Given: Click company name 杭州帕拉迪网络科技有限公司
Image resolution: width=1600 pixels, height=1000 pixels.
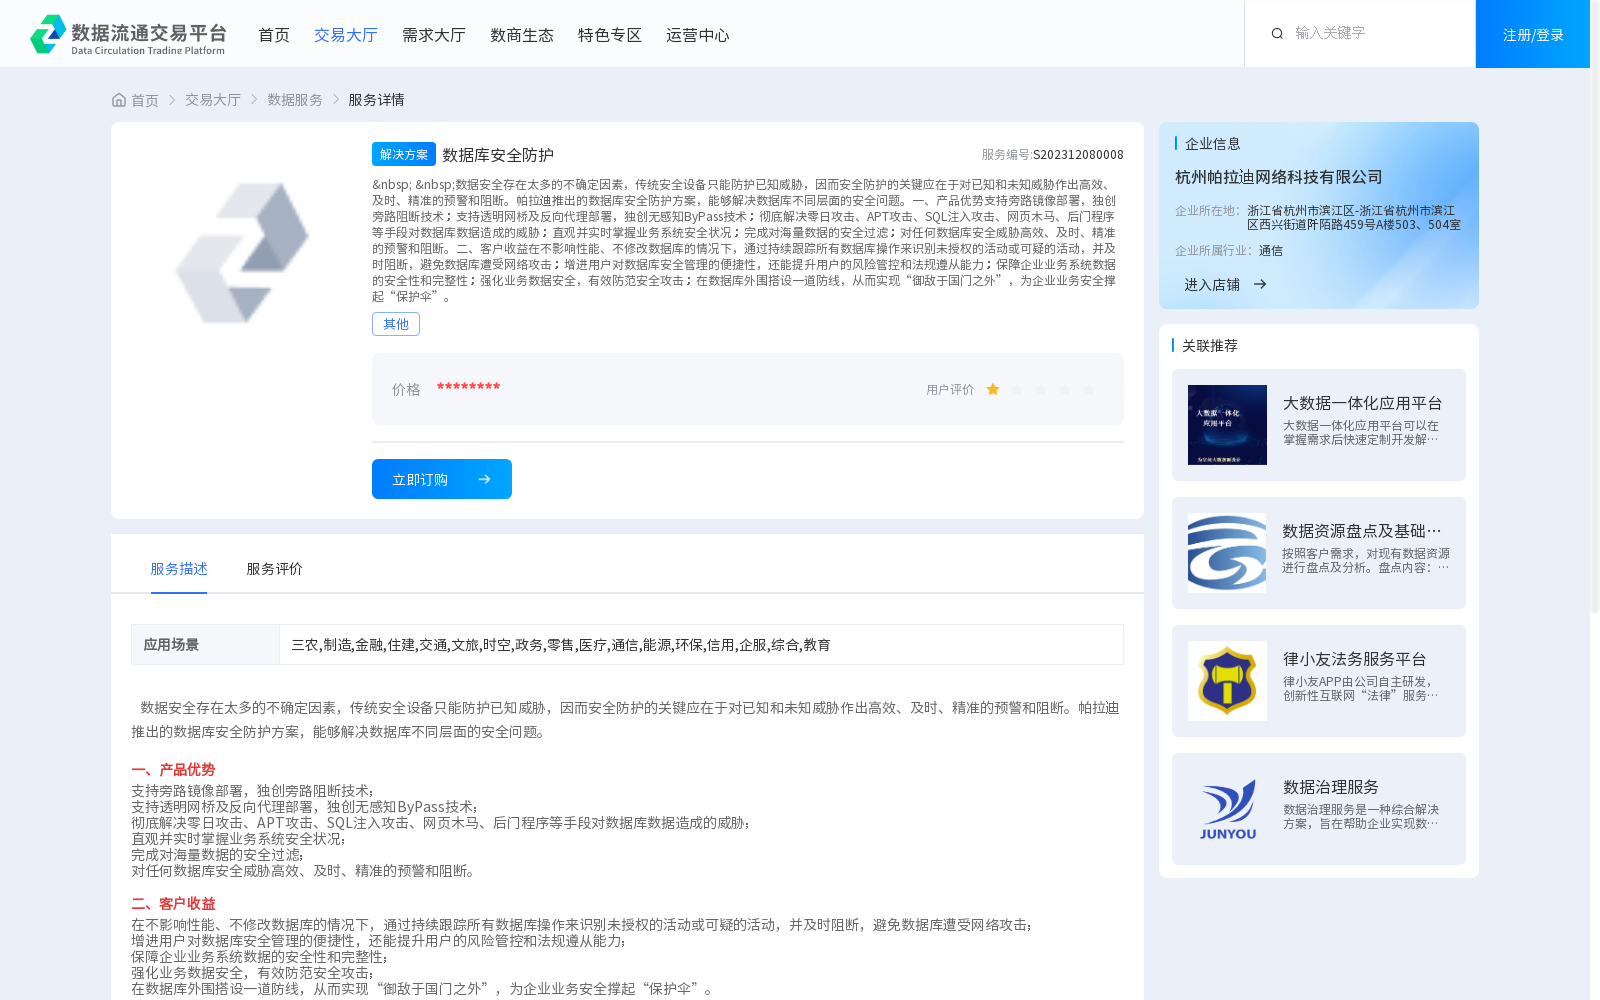Looking at the screenshot, I should pyautogui.click(x=1279, y=177).
